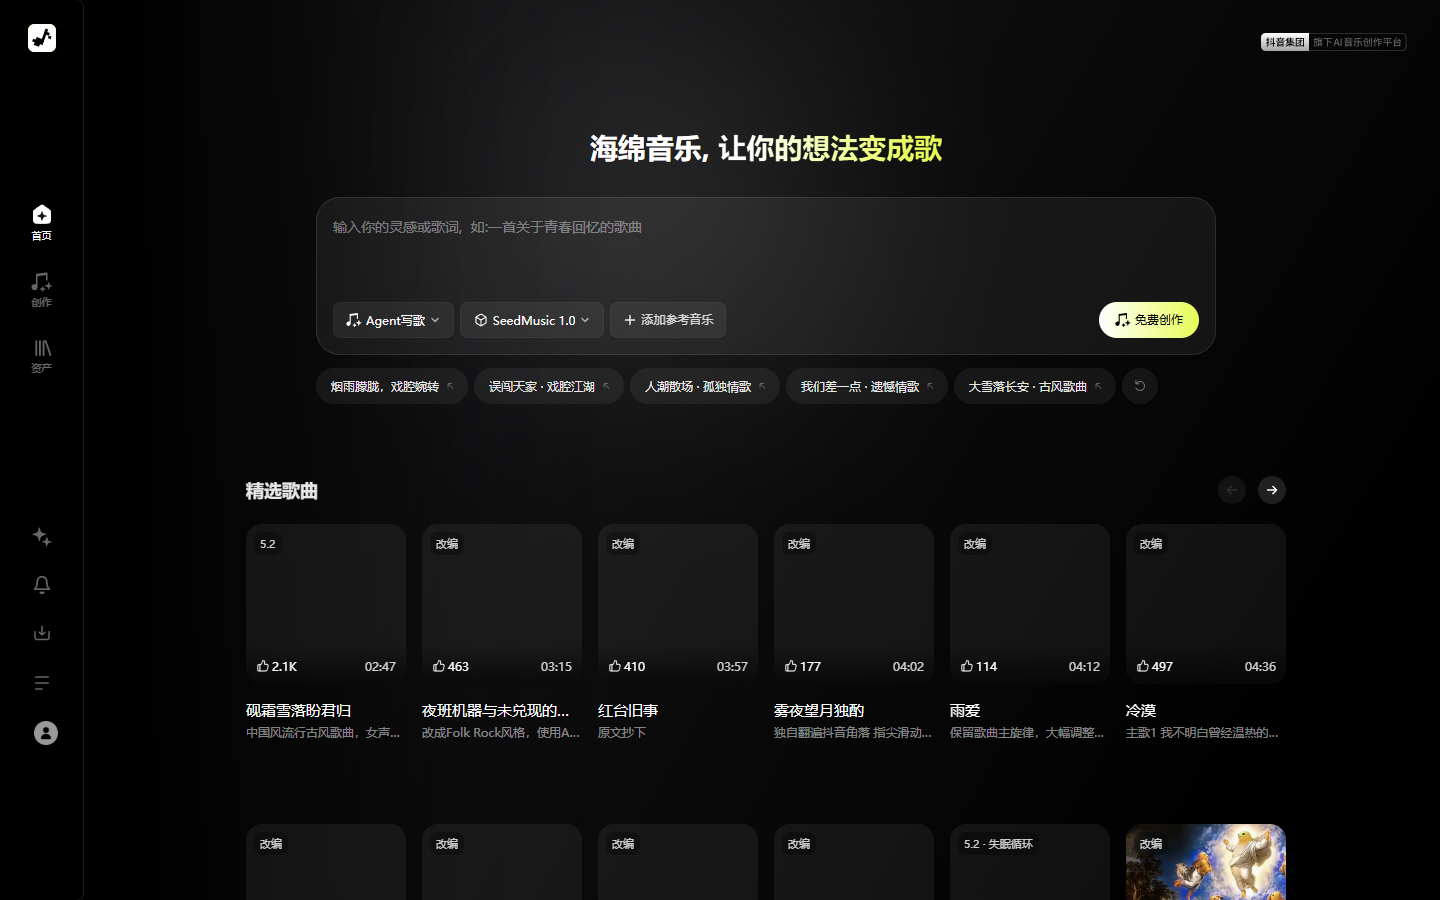This screenshot has height=900, width=1440.
Task: Open the bottom-row card with angel artwork
Action: [1206, 862]
